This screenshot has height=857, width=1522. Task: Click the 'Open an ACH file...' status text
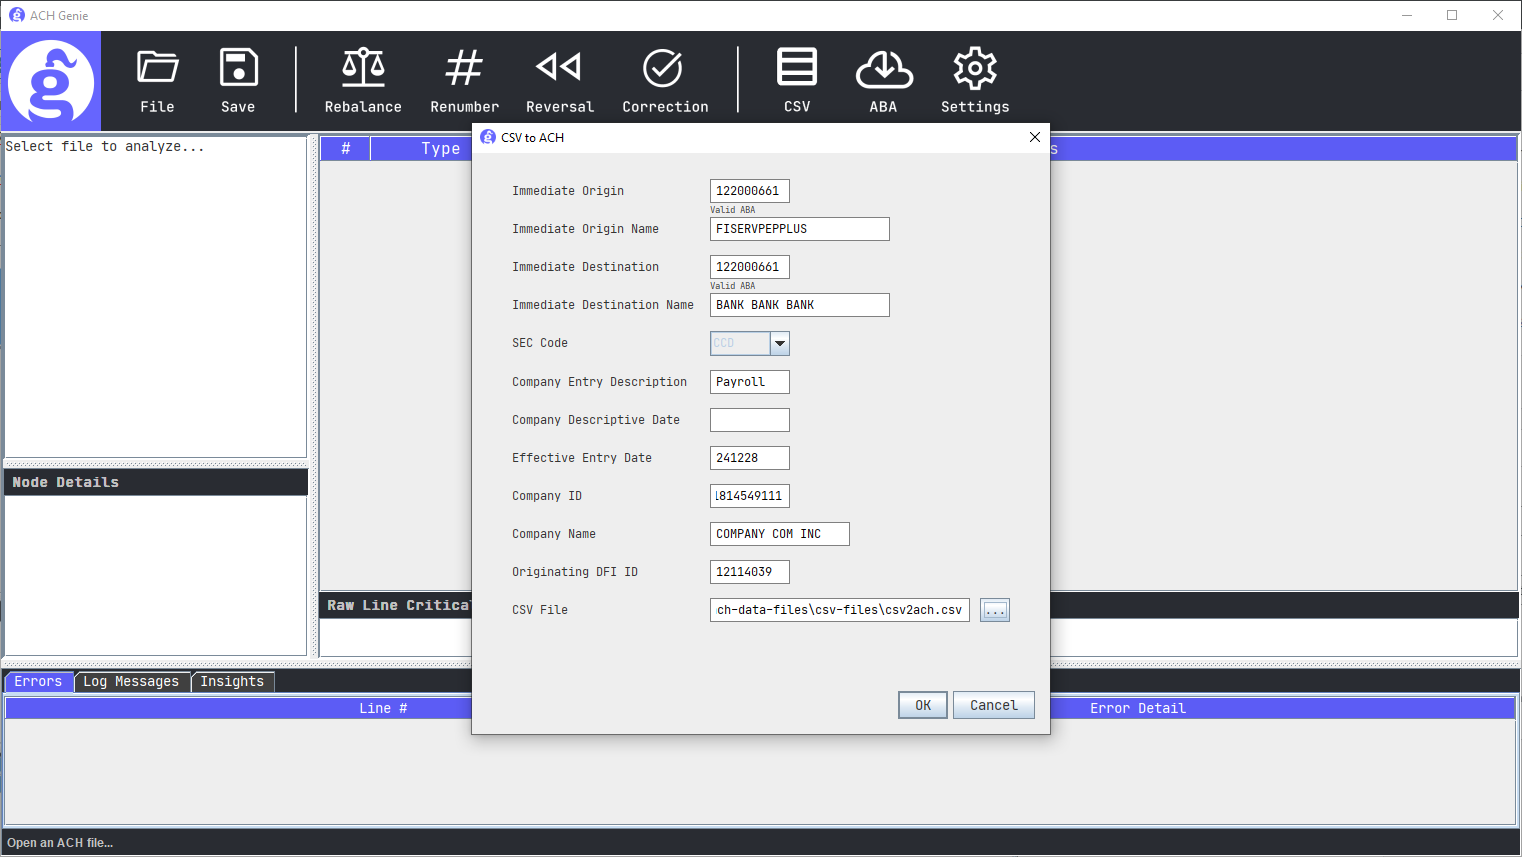point(60,843)
